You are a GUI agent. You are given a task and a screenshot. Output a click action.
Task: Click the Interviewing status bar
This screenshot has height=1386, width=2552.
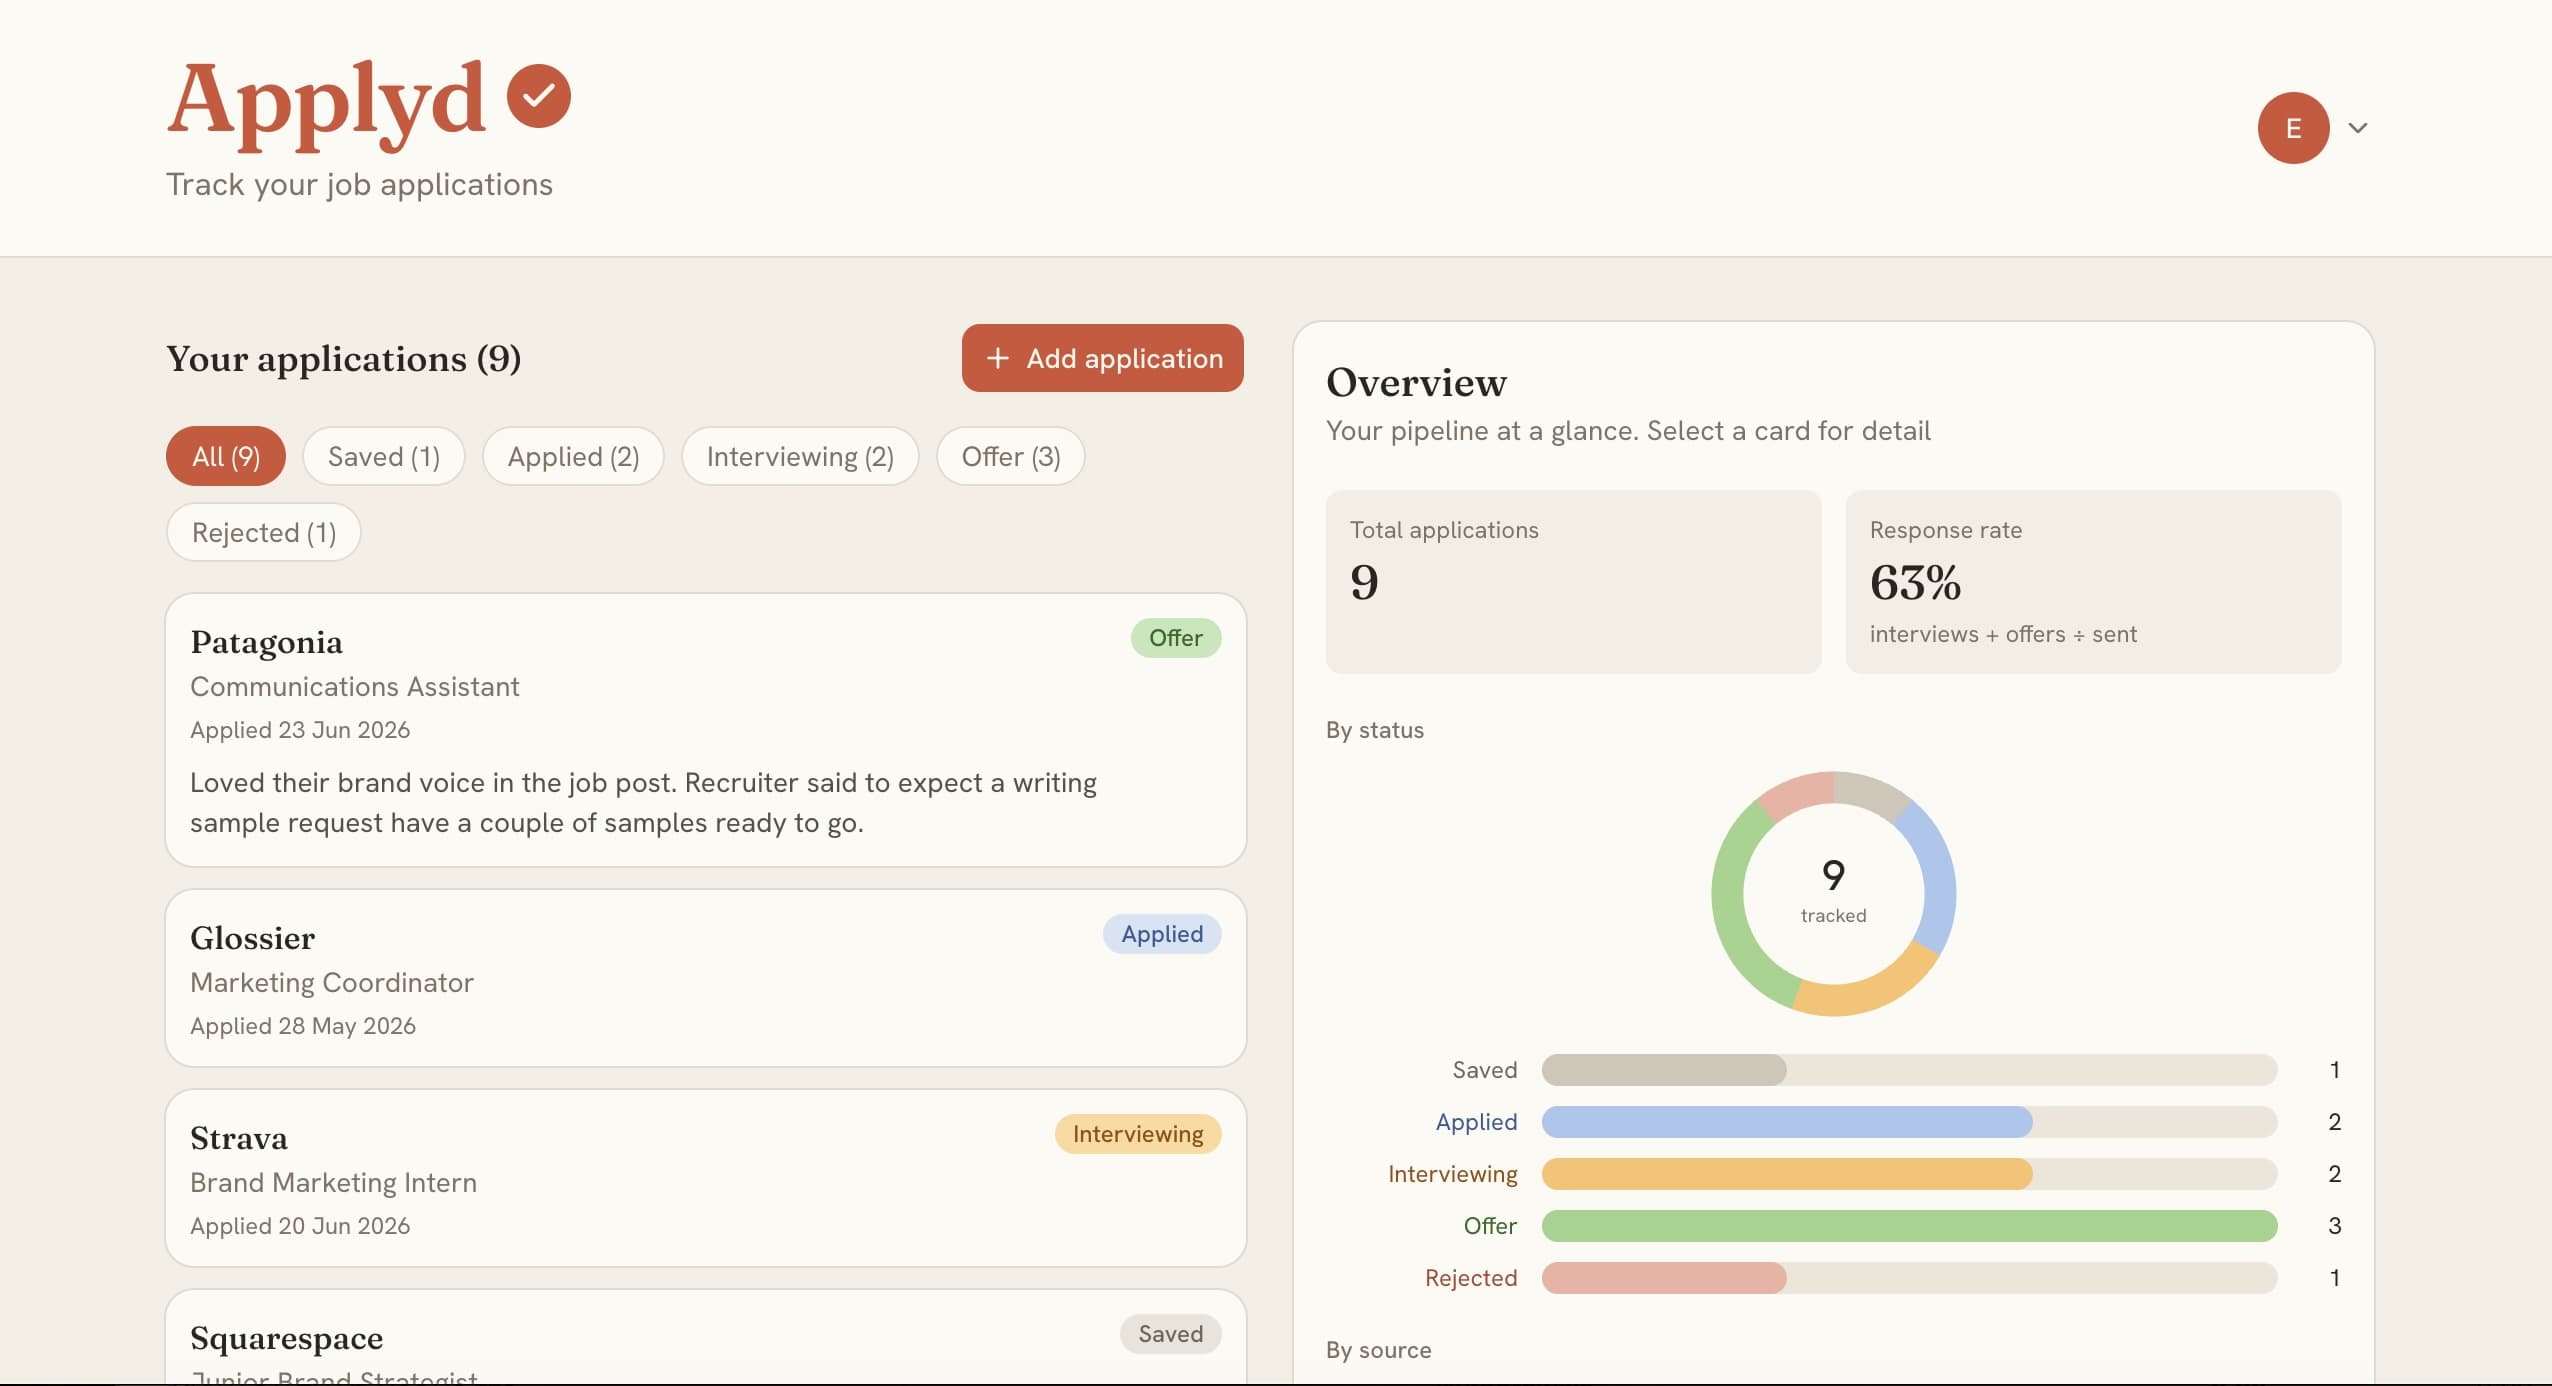pos(1909,1174)
